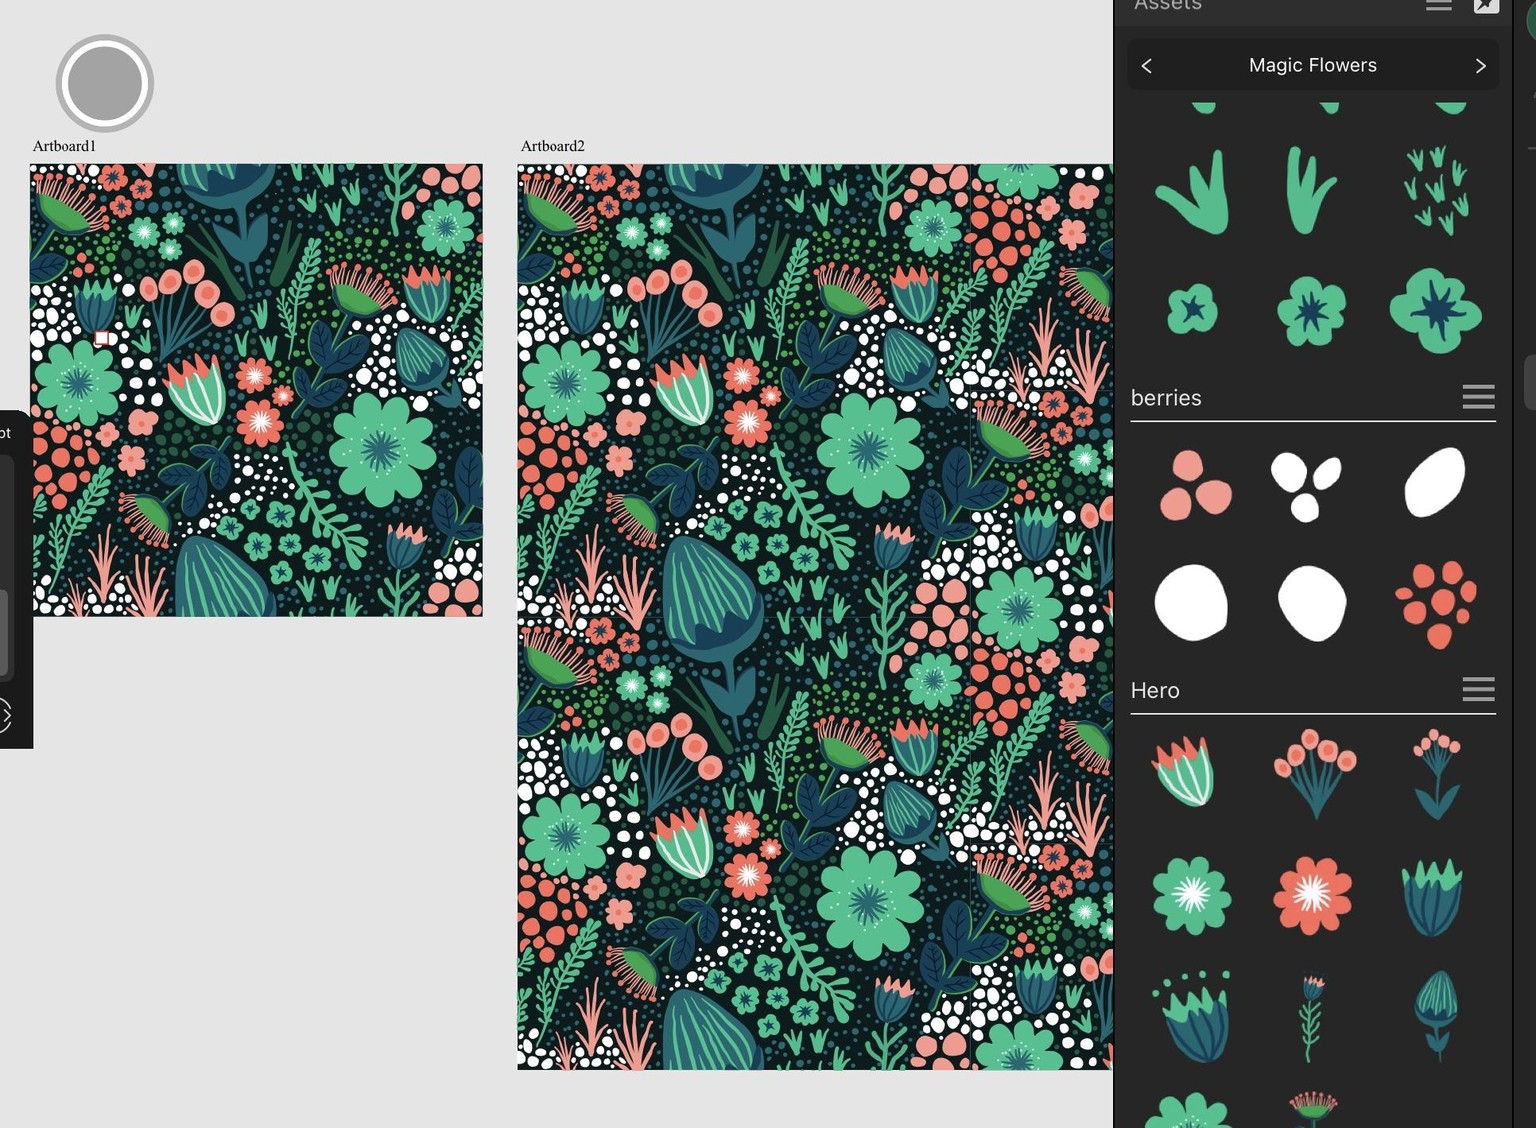Open the Assets panel hamburger menu
This screenshot has height=1128, width=1536.
click(1439, 5)
